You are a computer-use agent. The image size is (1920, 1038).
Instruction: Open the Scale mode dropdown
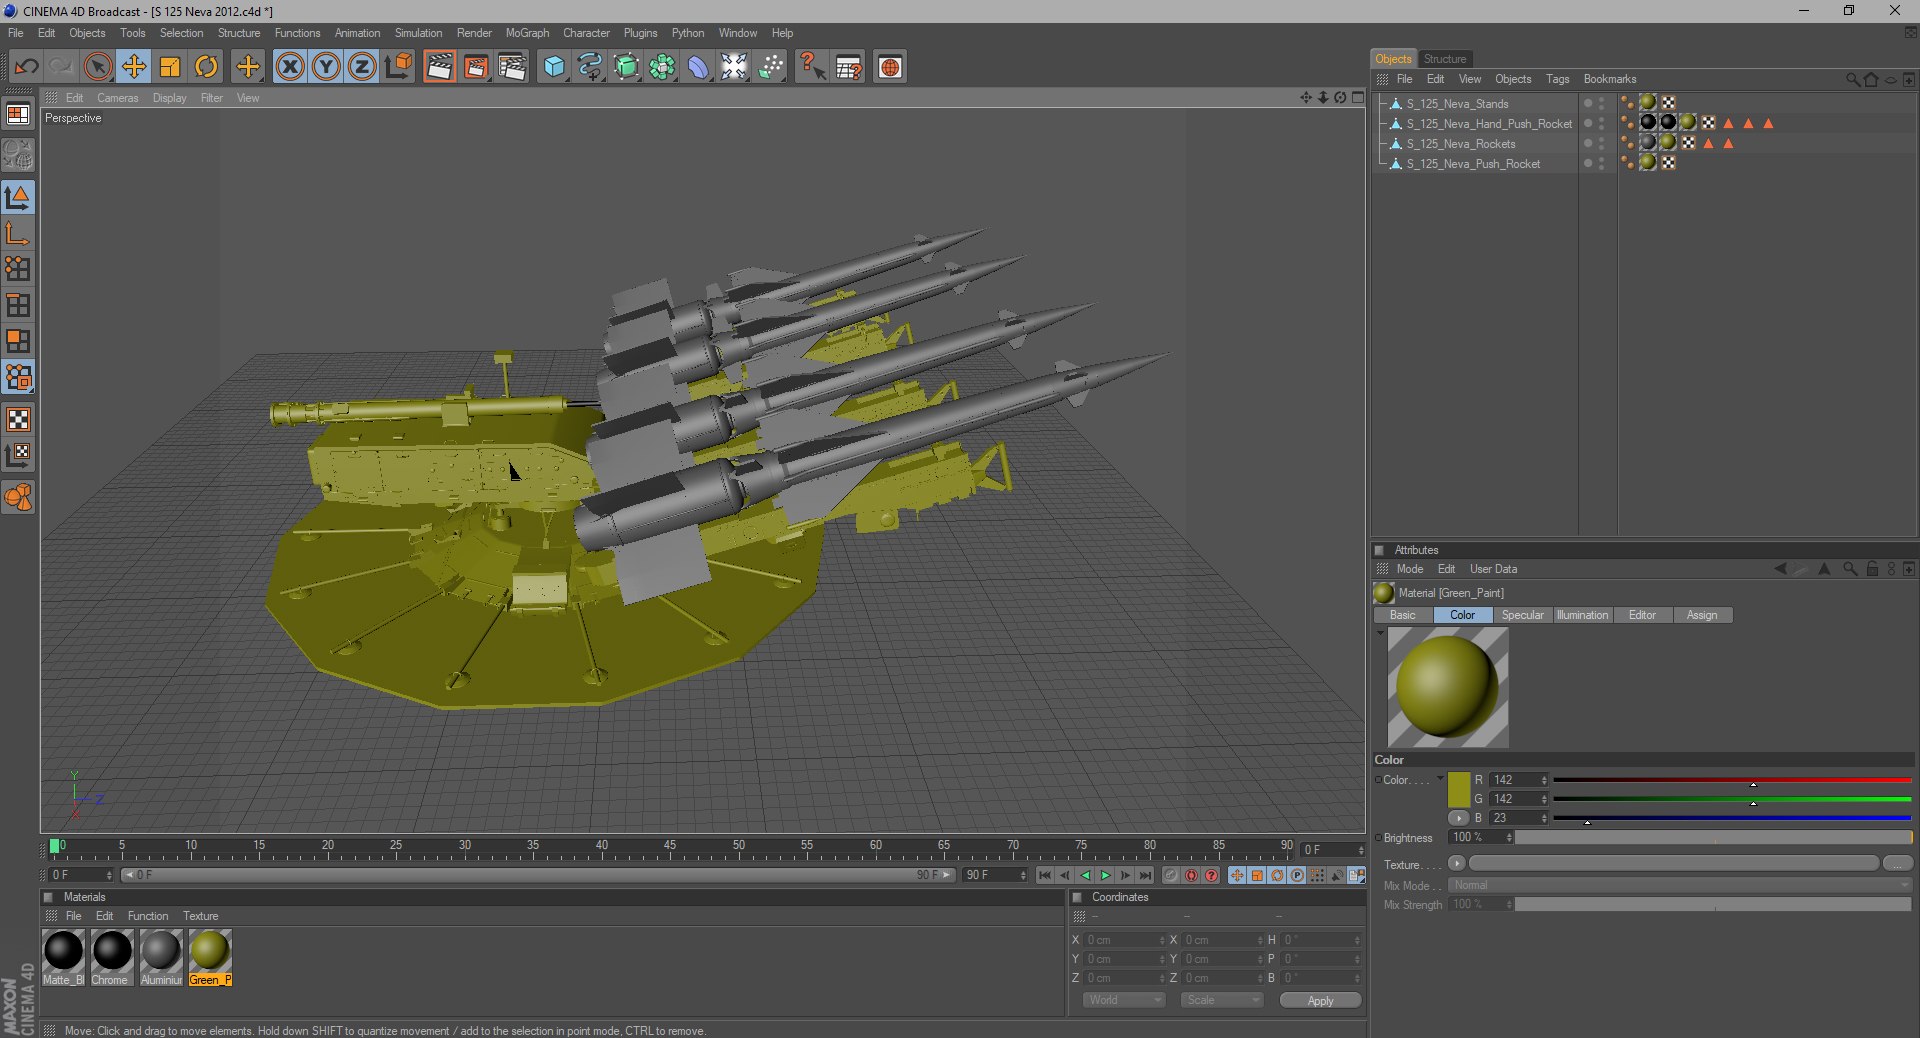[x=1221, y=1000]
